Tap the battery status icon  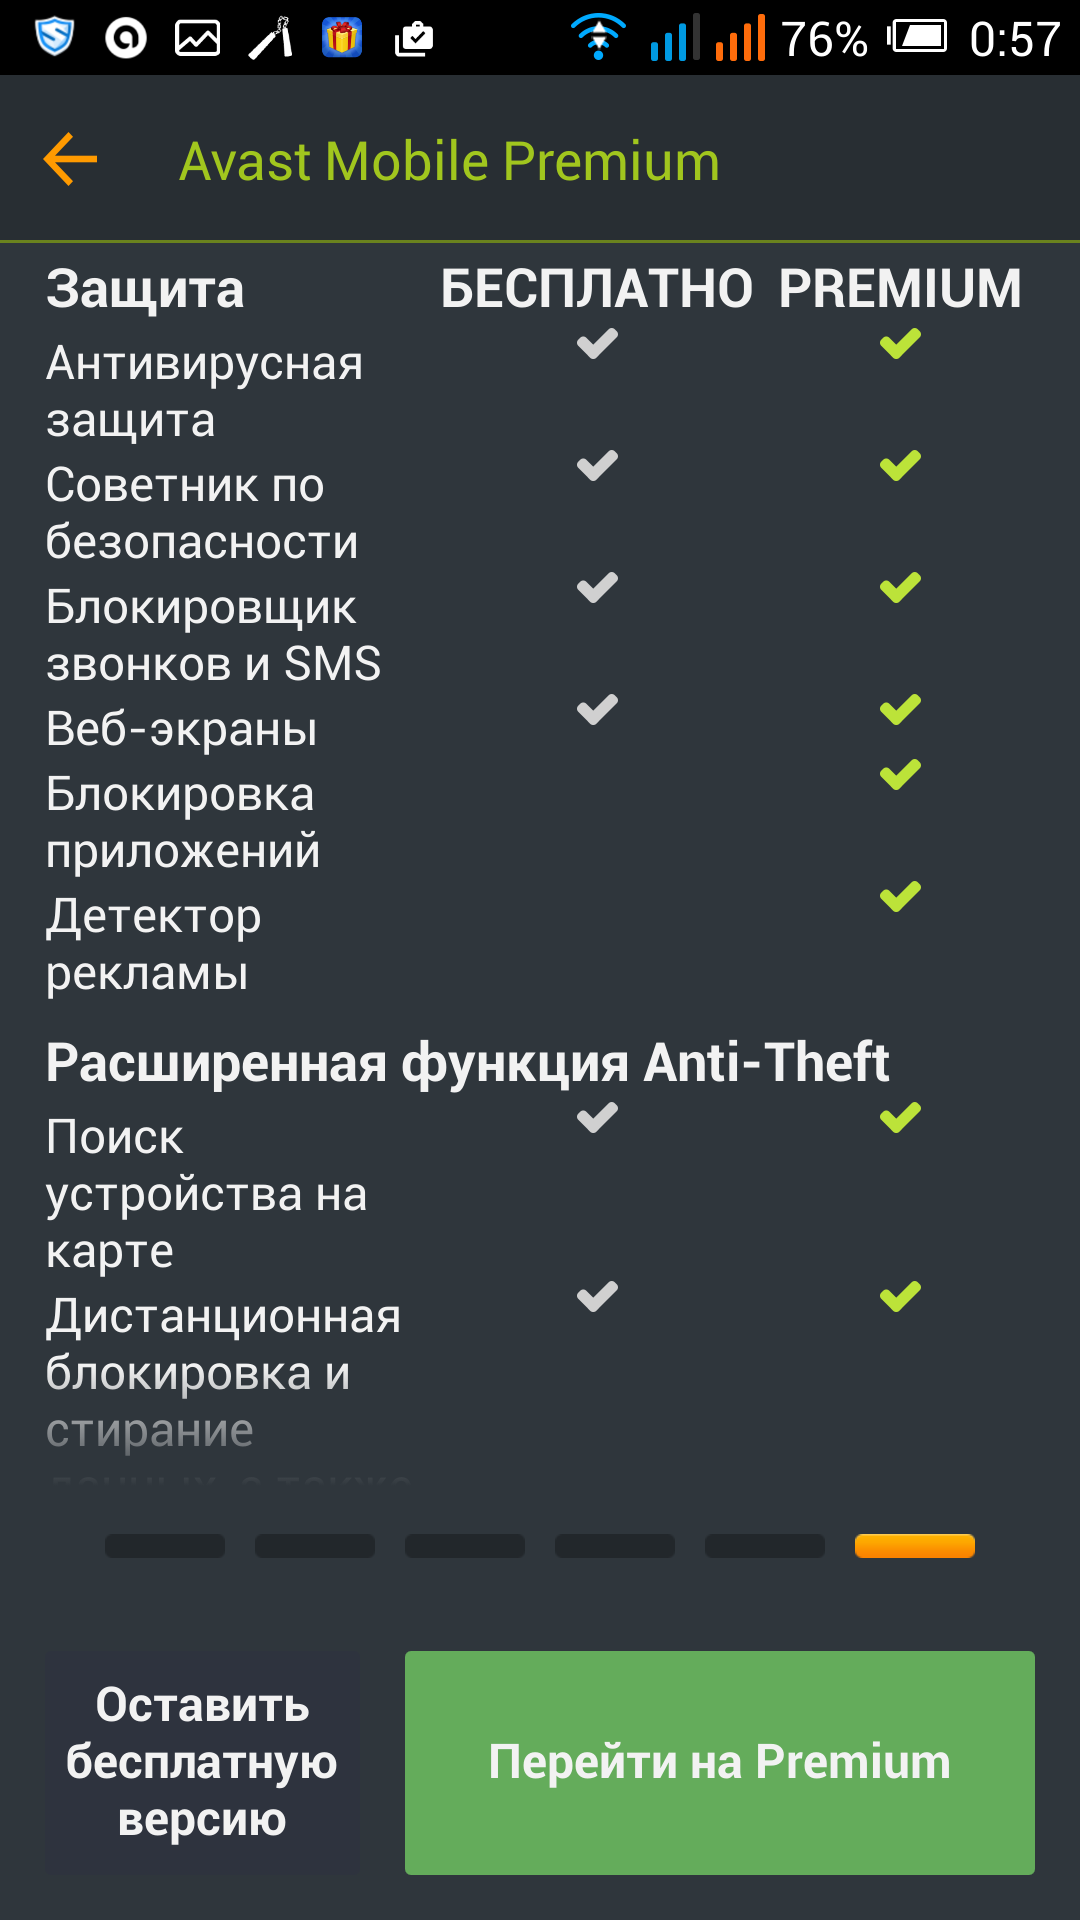(x=916, y=38)
